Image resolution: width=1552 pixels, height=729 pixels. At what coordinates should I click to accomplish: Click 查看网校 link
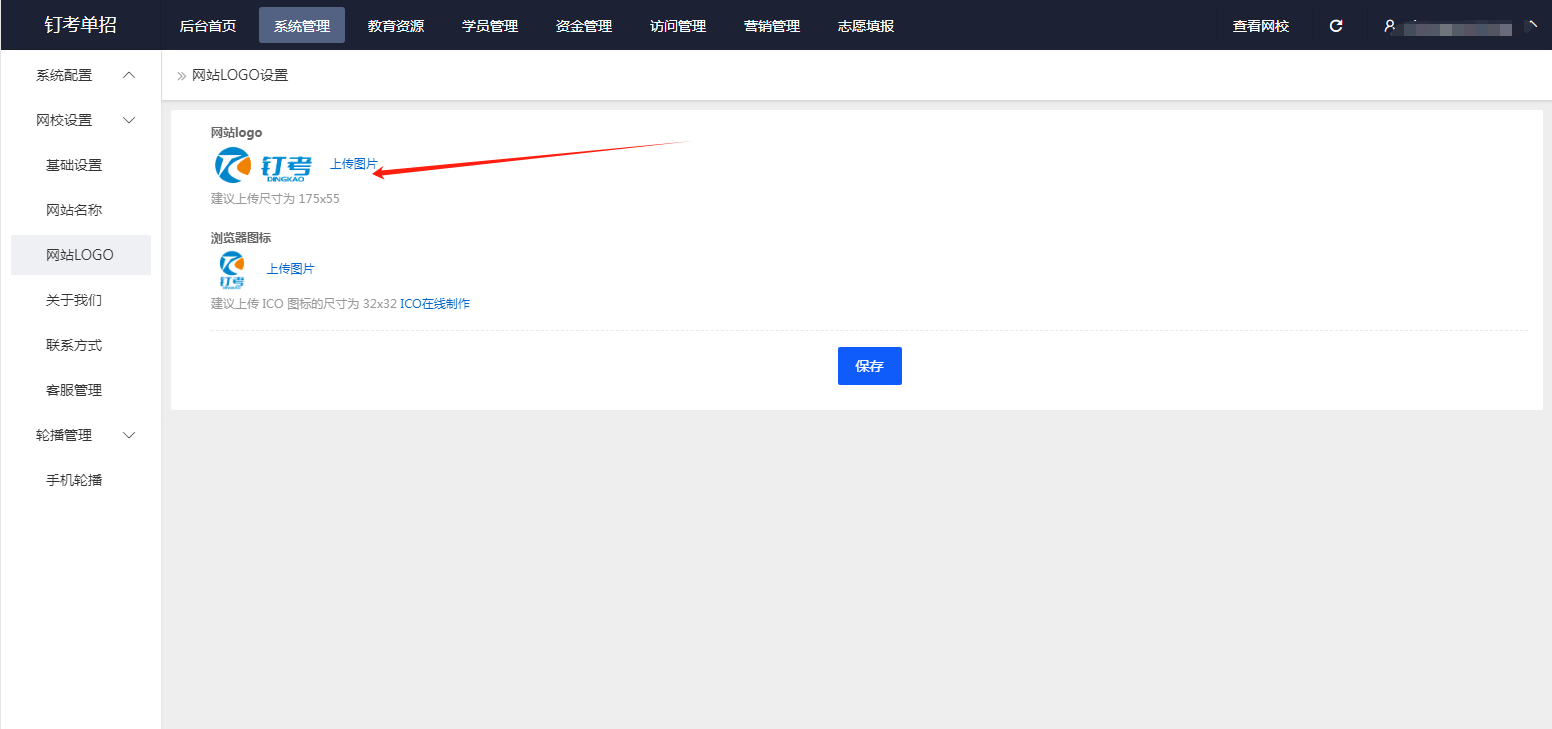click(x=1261, y=26)
